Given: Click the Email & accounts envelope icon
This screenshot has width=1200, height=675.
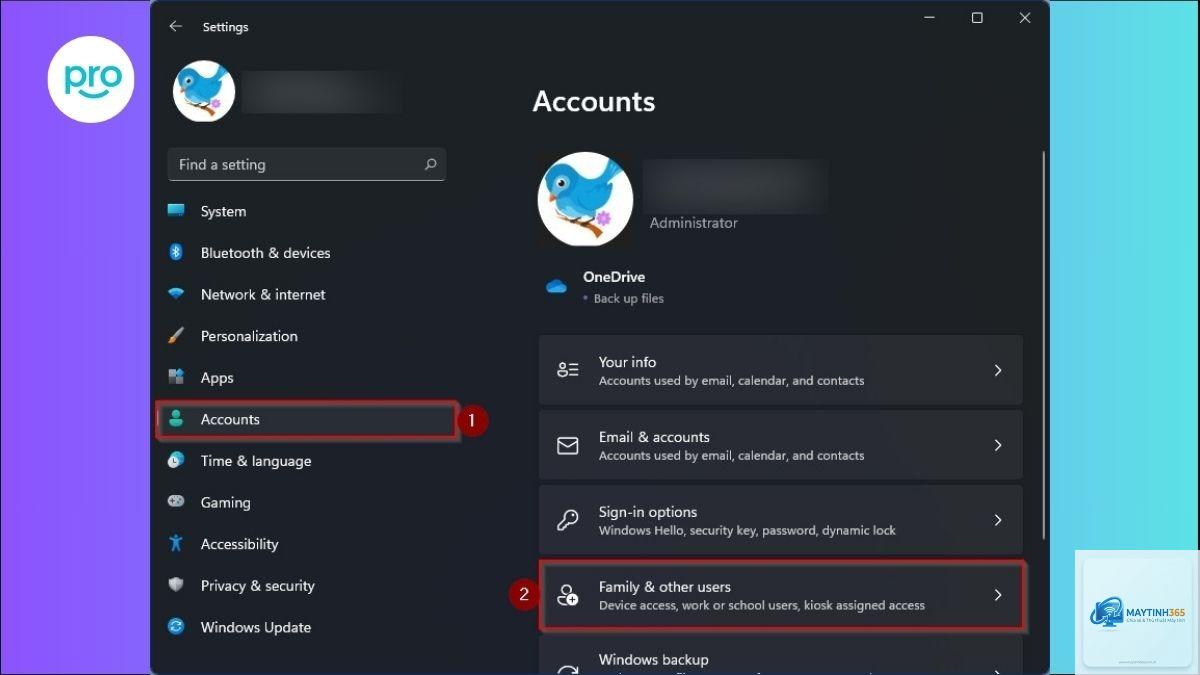Looking at the screenshot, I should click(568, 445).
